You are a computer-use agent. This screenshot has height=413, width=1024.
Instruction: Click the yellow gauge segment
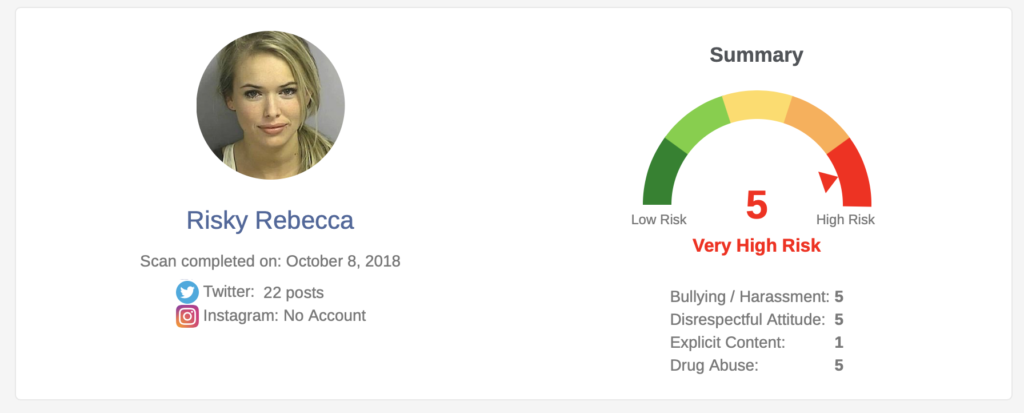757,106
